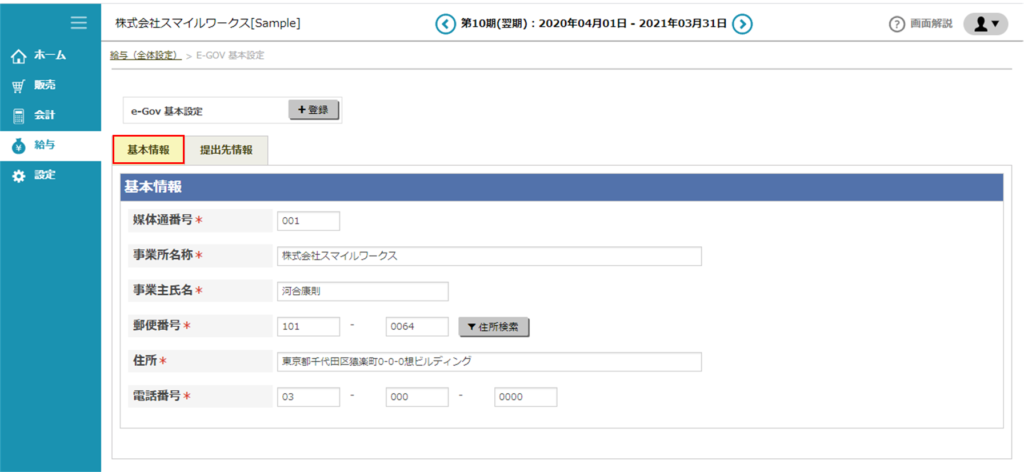This screenshot has width=1024, height=472.
Task: Click the 住所検索 button
Action: click(x=494, y=327)
